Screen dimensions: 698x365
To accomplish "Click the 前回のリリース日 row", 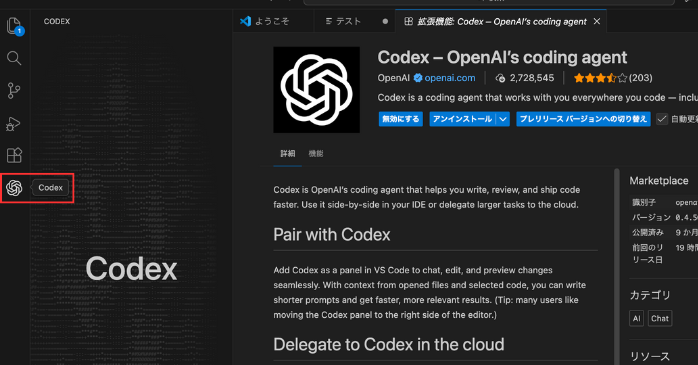I will (665, 253).
